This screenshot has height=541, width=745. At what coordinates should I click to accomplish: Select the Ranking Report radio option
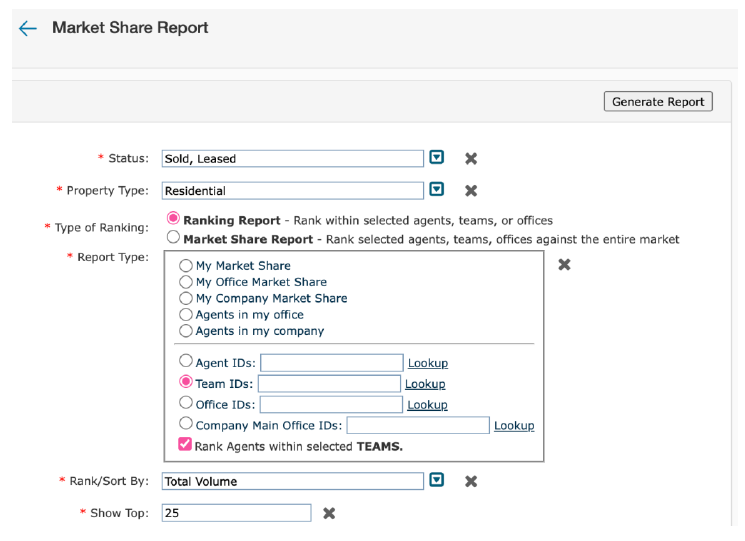click(174, 219)
